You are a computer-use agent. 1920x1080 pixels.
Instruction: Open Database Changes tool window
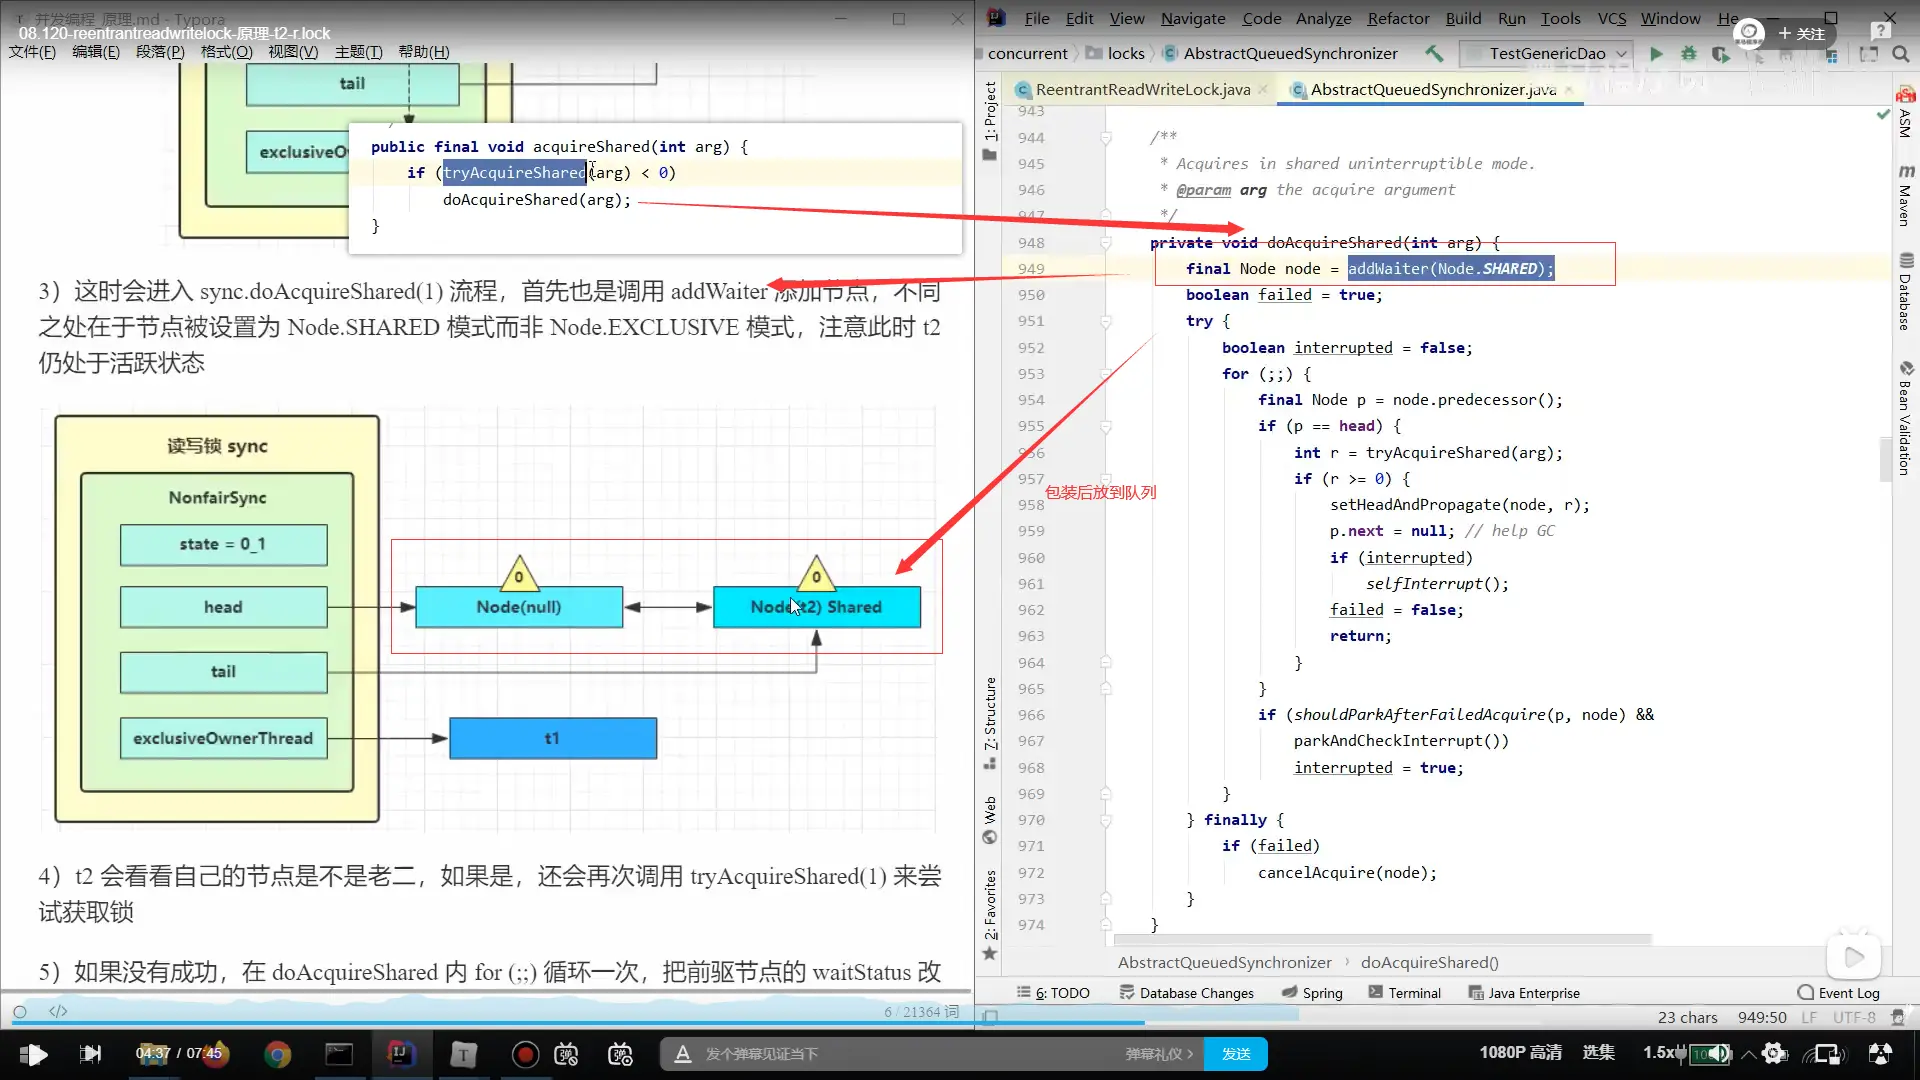(x=1186, y=993)
